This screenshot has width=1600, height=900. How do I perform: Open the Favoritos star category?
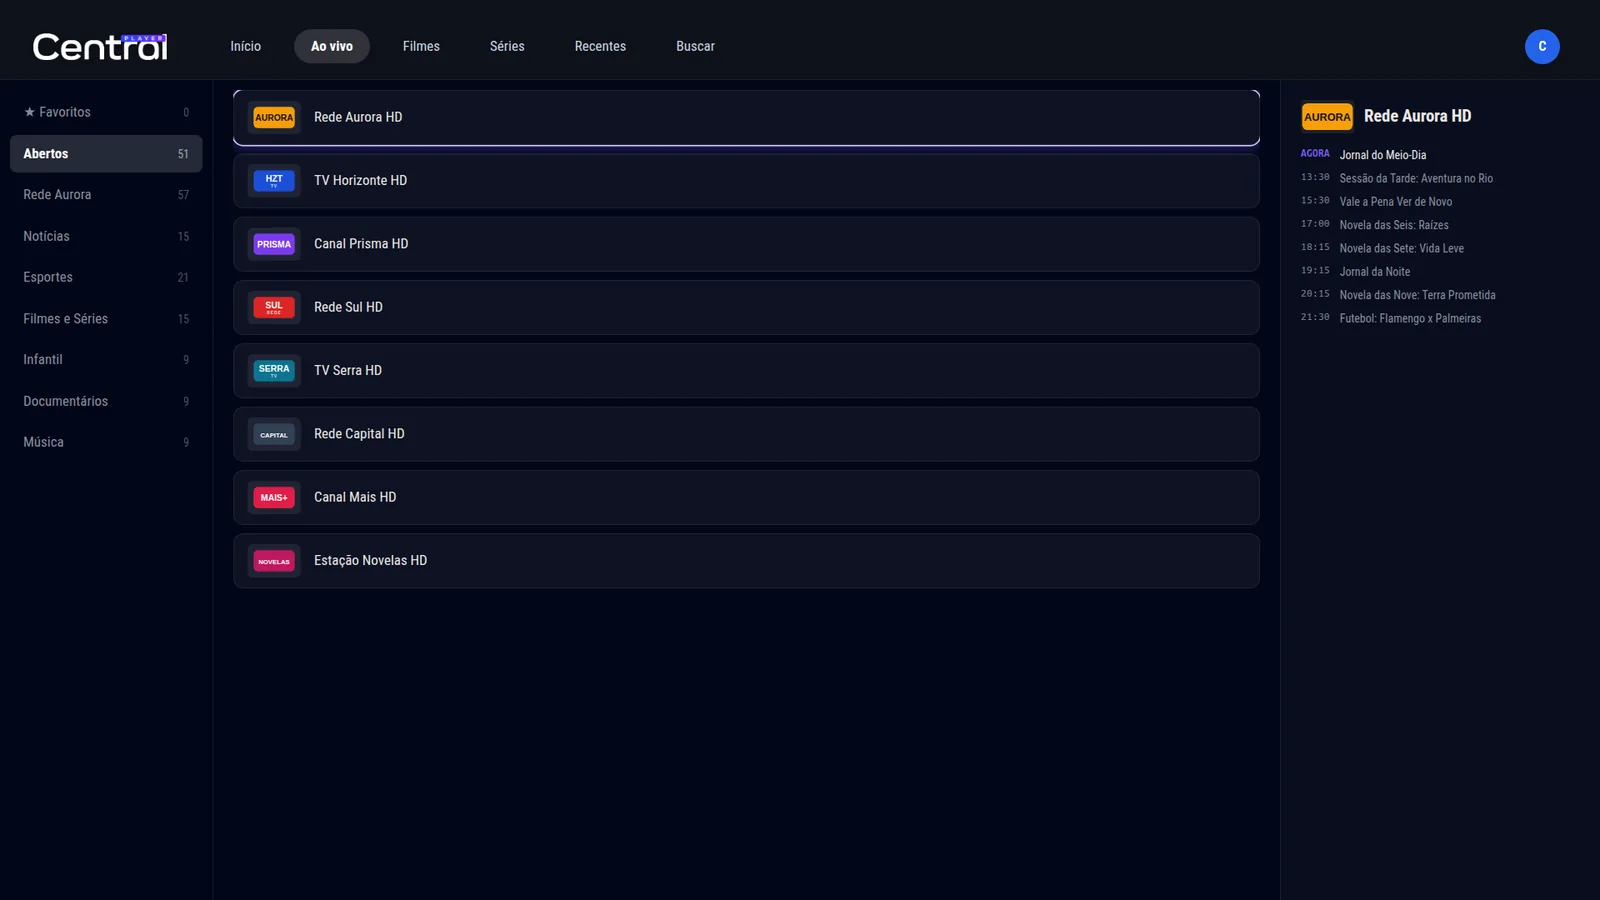[x=106, y=112]
